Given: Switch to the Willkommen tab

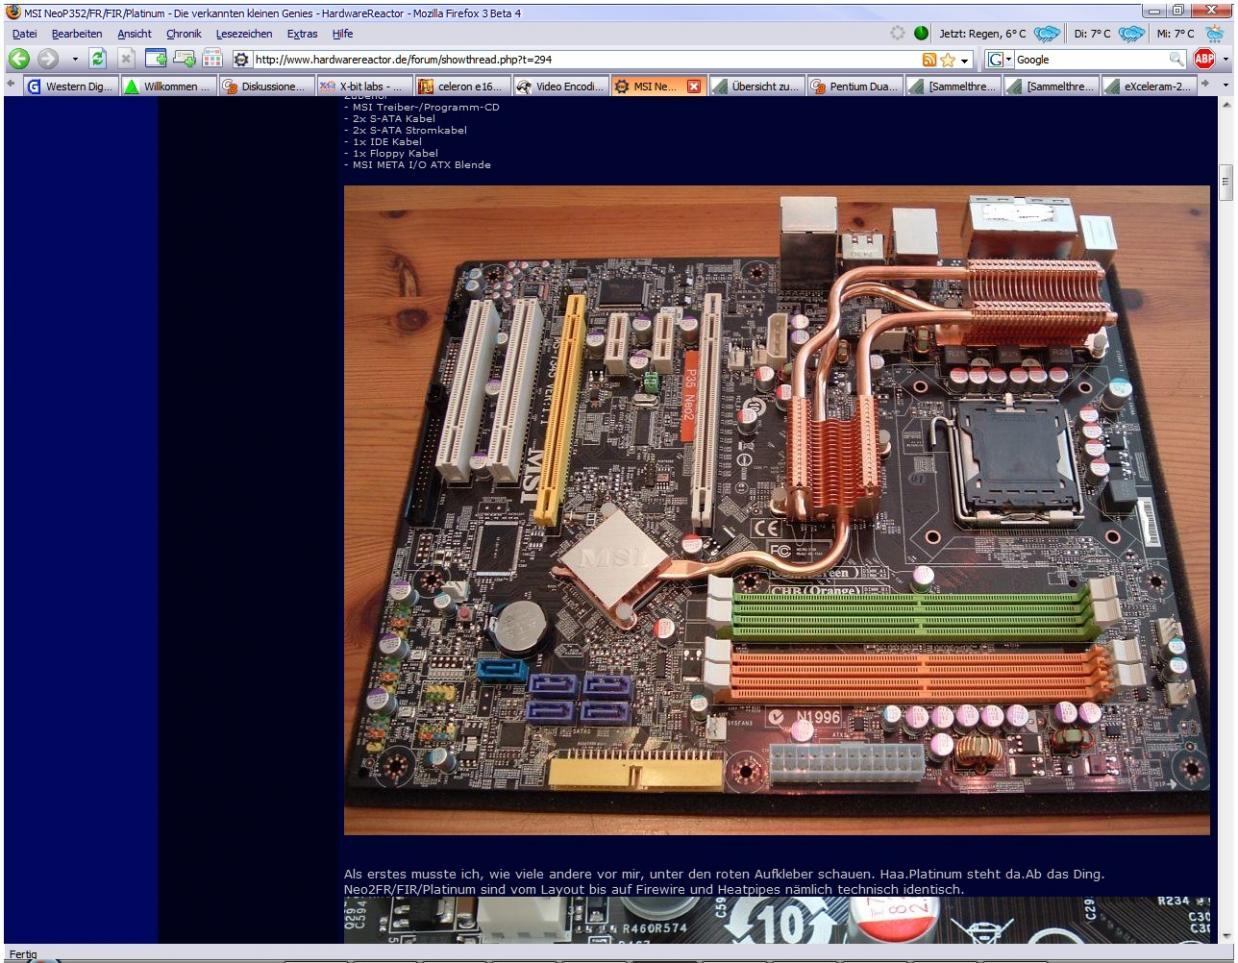Looking at the screenshot, I should 167,87.
